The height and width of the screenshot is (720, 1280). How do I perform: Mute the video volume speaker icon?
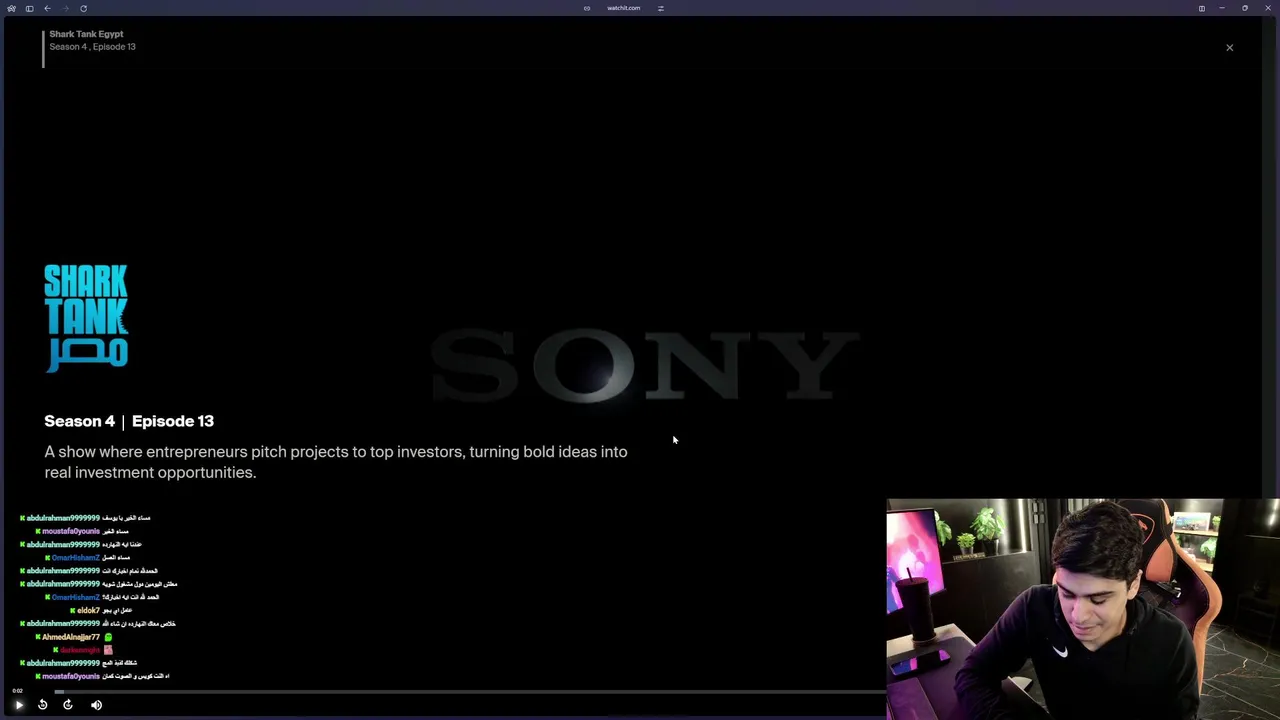(96, 705)
